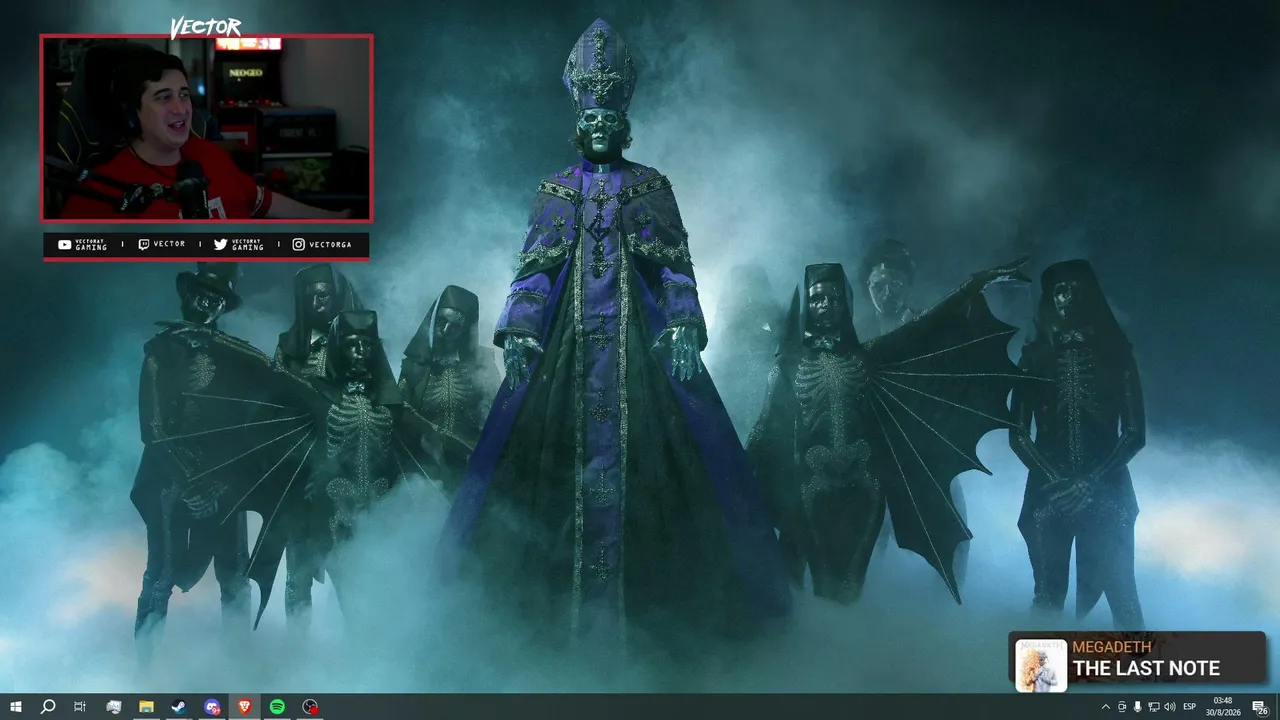
Task: Switch to Brave browser on the taskbar
Action: pyautogui.click(x=245, y=707)
